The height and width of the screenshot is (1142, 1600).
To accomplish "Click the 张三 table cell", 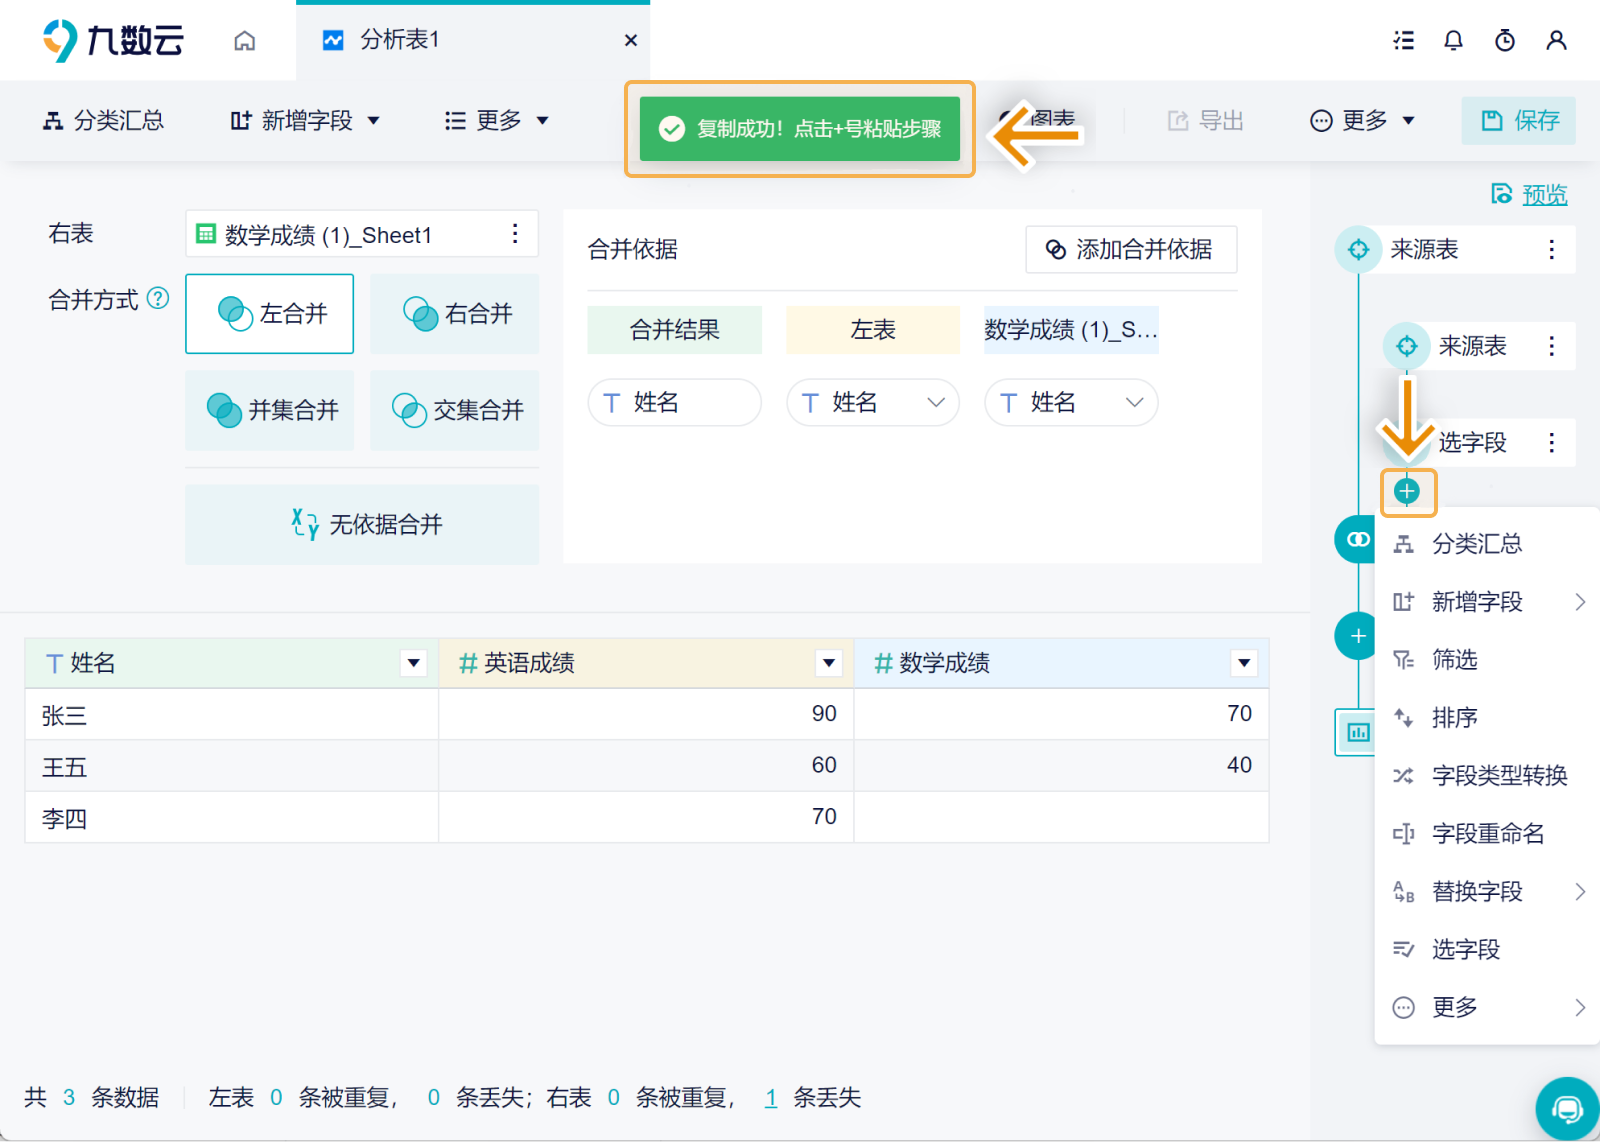I will coord(231,715).
